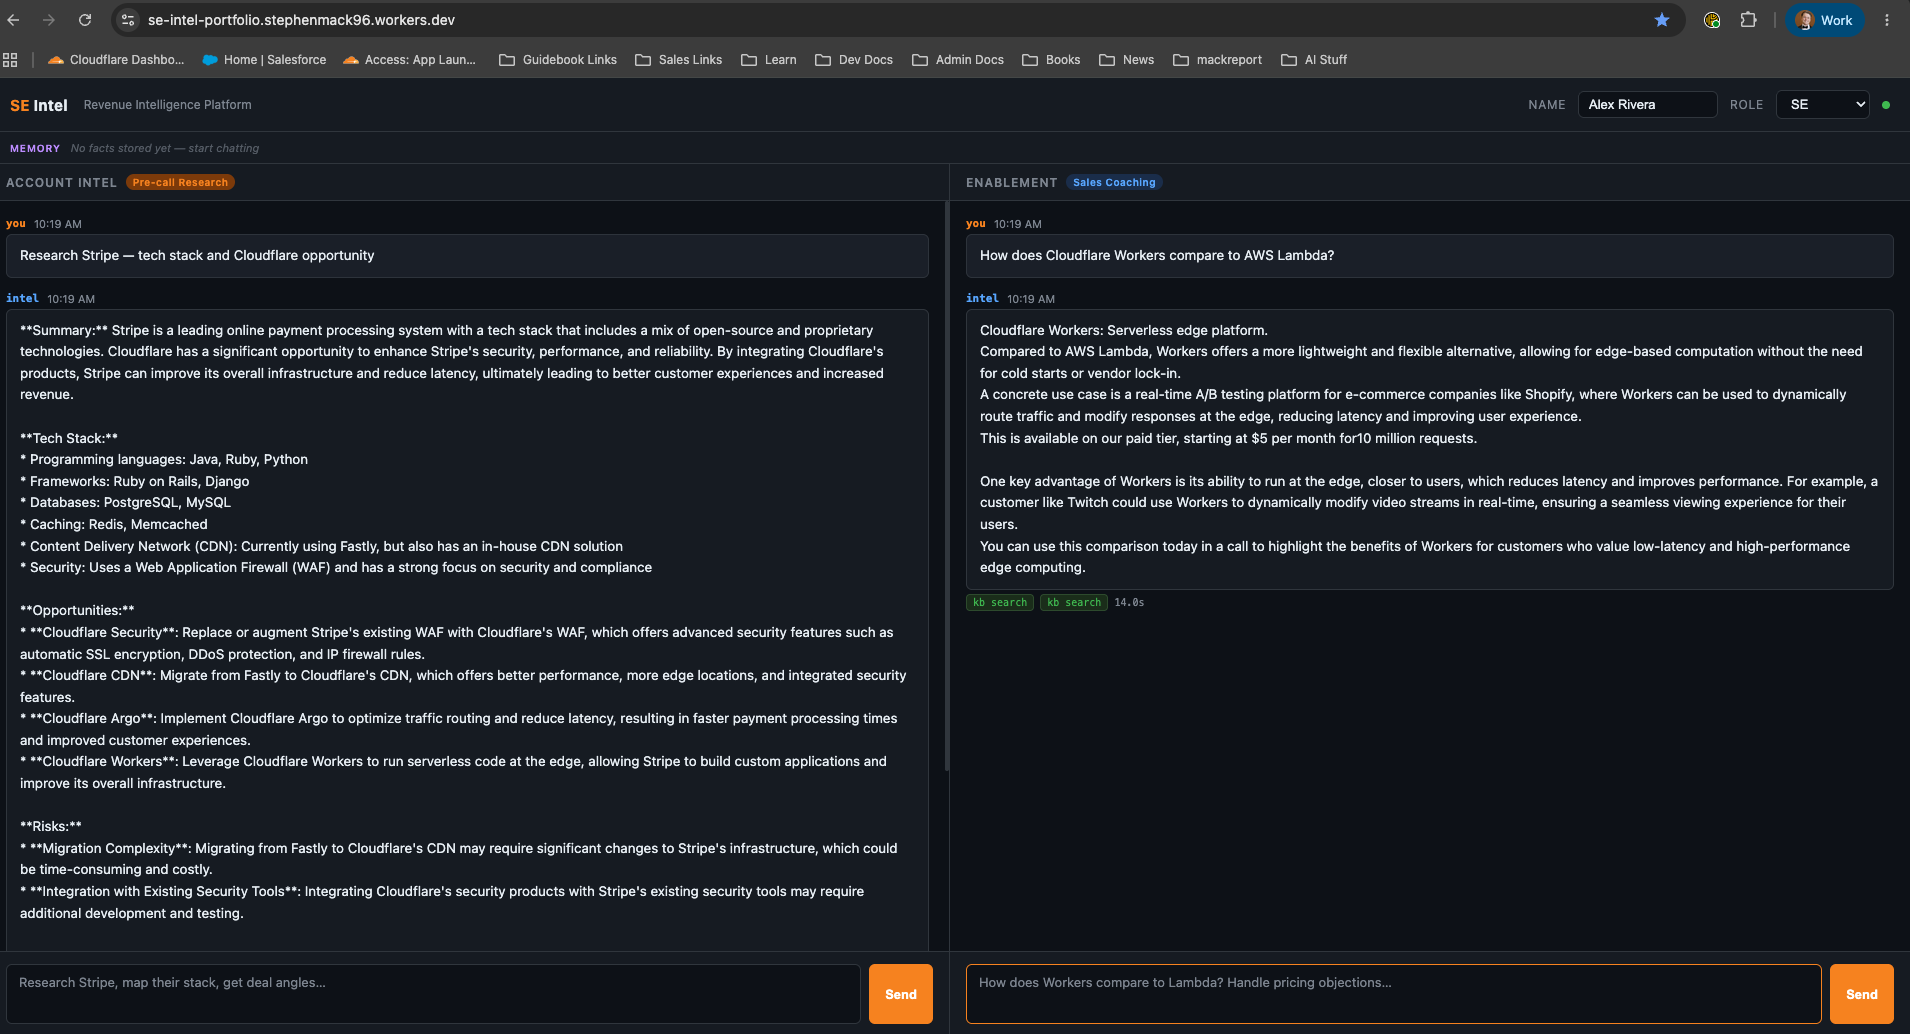Screen dimensions: 1910x1034
Task: Click the Account Intel panel scrollbar
Action: [946, 486]
